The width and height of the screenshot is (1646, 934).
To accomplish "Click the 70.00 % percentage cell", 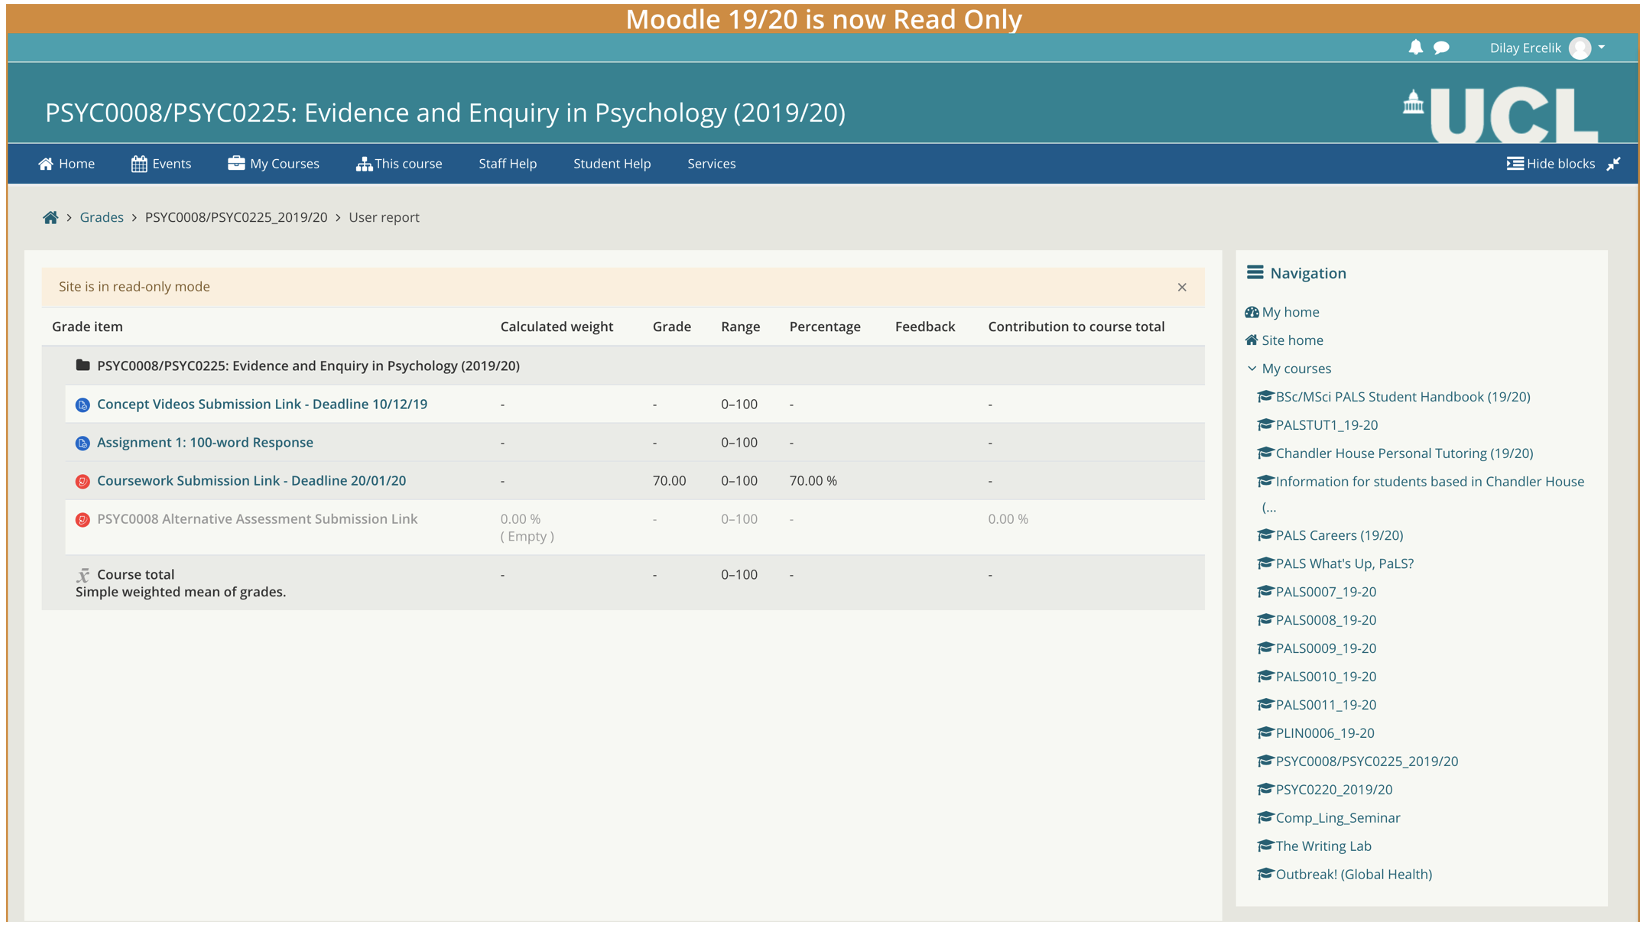I will pos(813,481).
